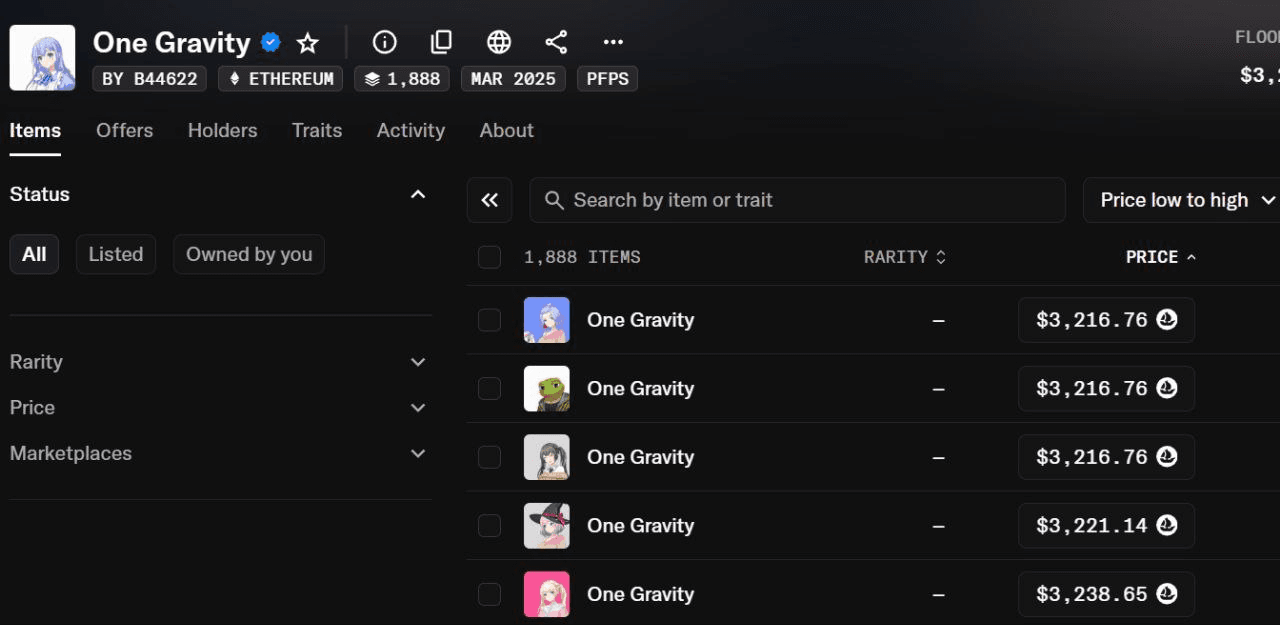Tick the select-all checkbox beside 1,888 ITEMS

(489, 257)
